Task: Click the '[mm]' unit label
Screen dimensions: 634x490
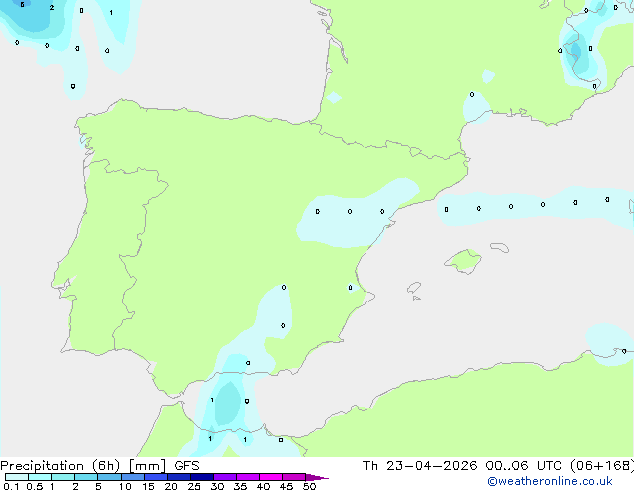Action: tap(147, 466)
